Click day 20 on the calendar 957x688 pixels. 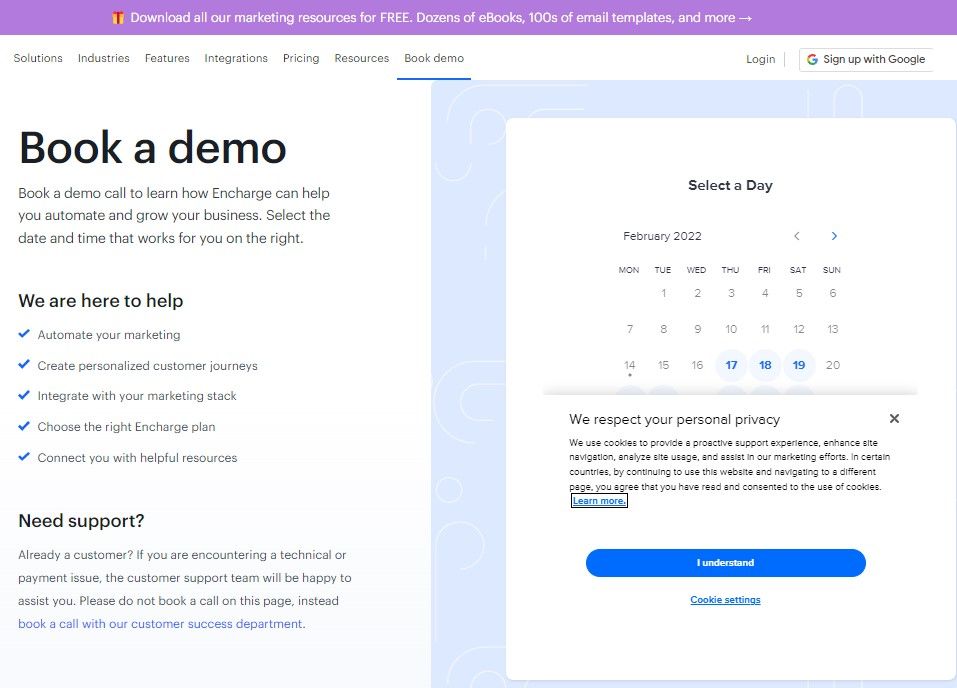(832, 365)
